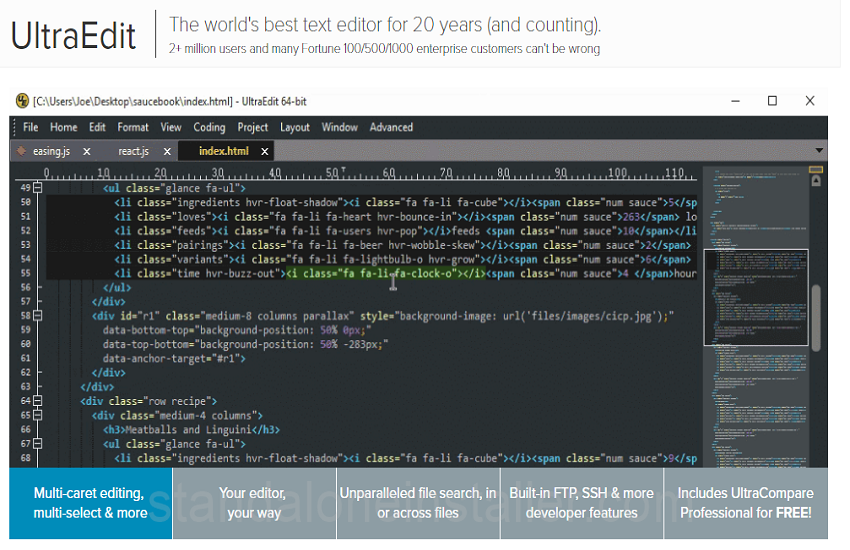Open the View menu
Screen dimensions: 850x550
pos(171,127)
